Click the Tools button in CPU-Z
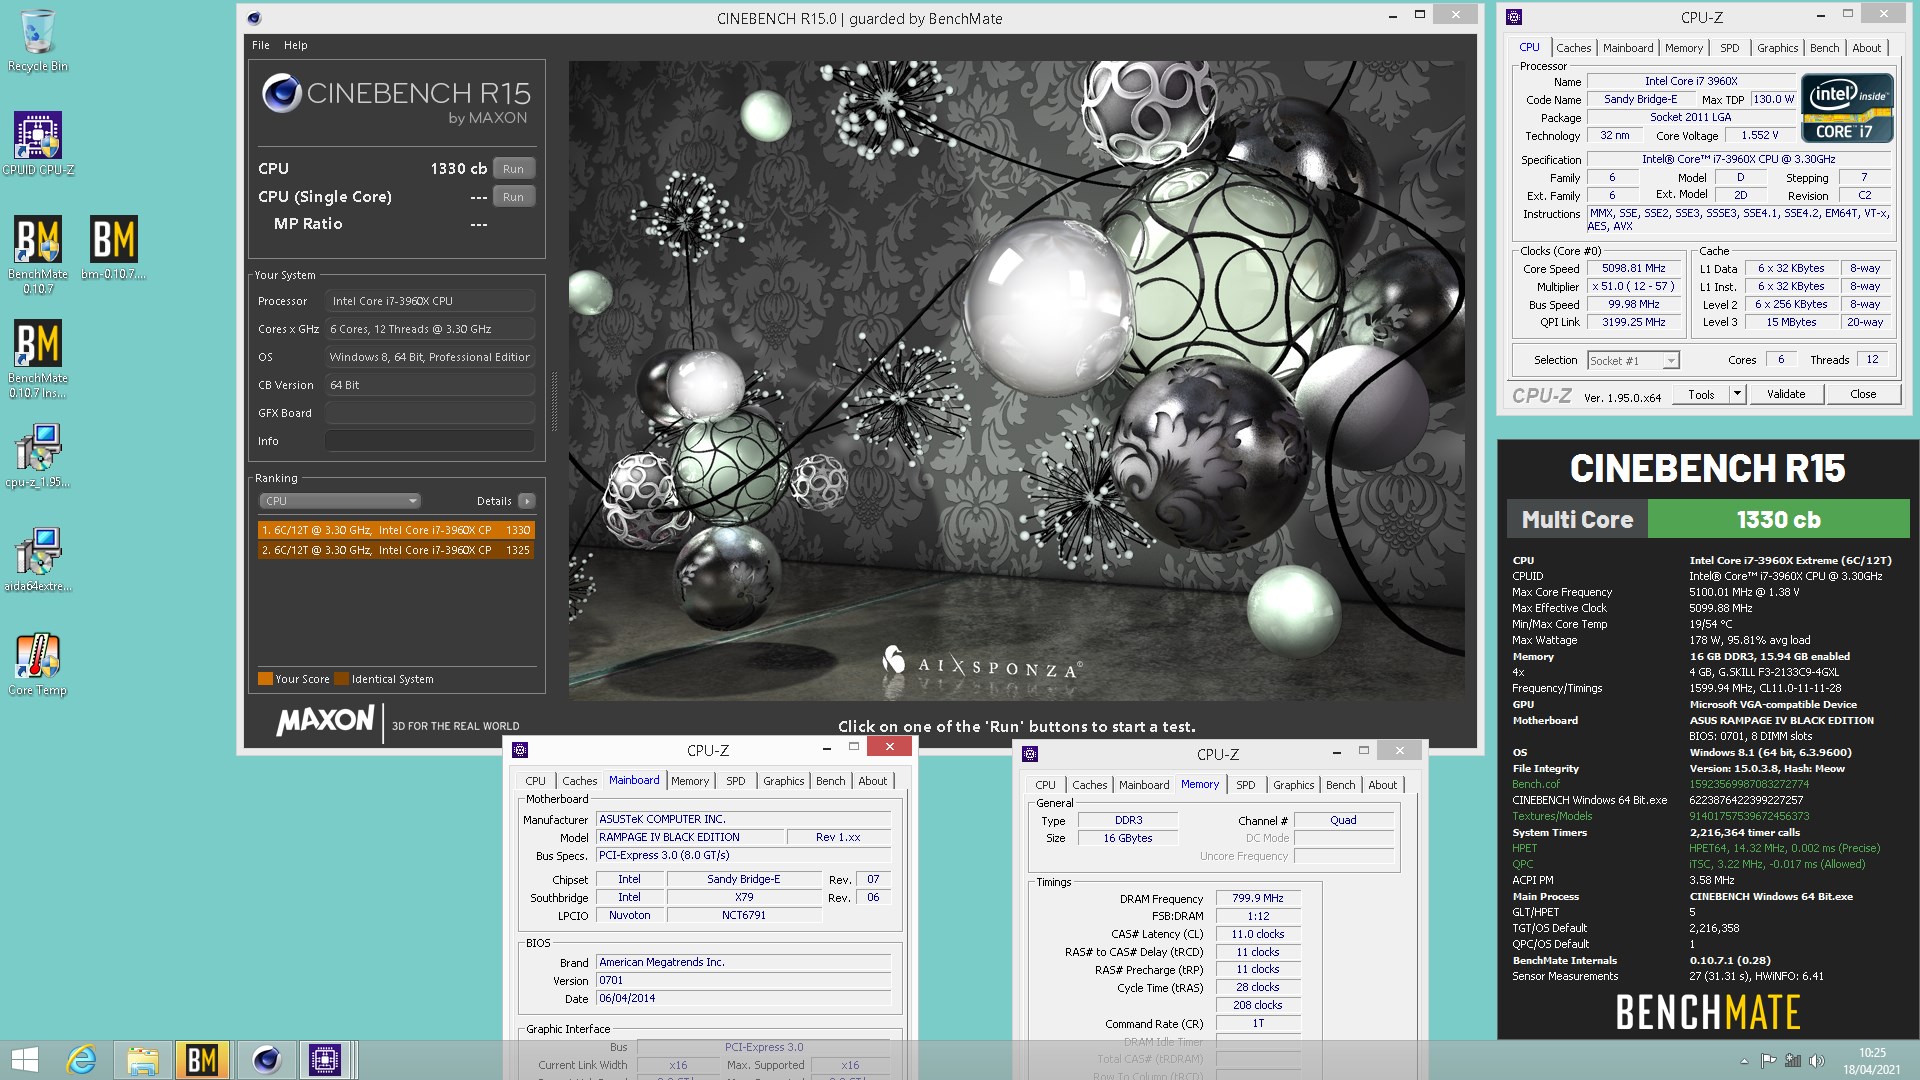Viewport: 1920px width, 1080px height. coord(1701,394)
